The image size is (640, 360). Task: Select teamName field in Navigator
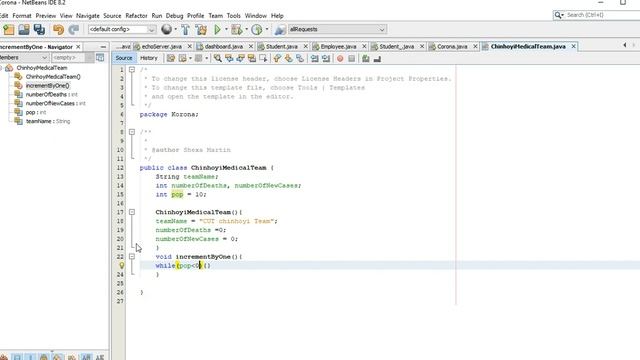(x=48, y=121)
